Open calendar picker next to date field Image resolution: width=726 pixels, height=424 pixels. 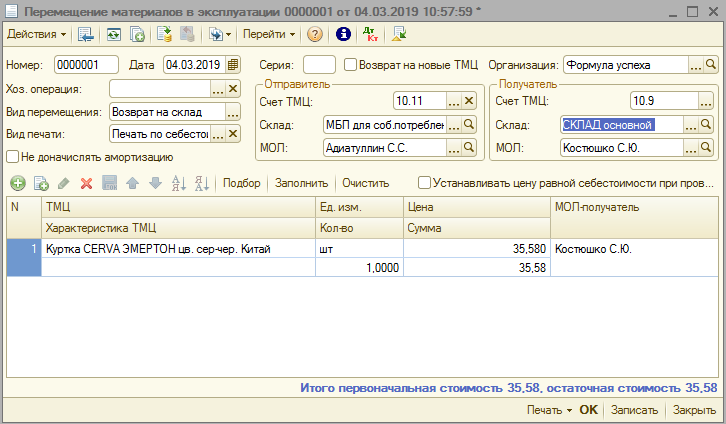[x=233, y=65]
